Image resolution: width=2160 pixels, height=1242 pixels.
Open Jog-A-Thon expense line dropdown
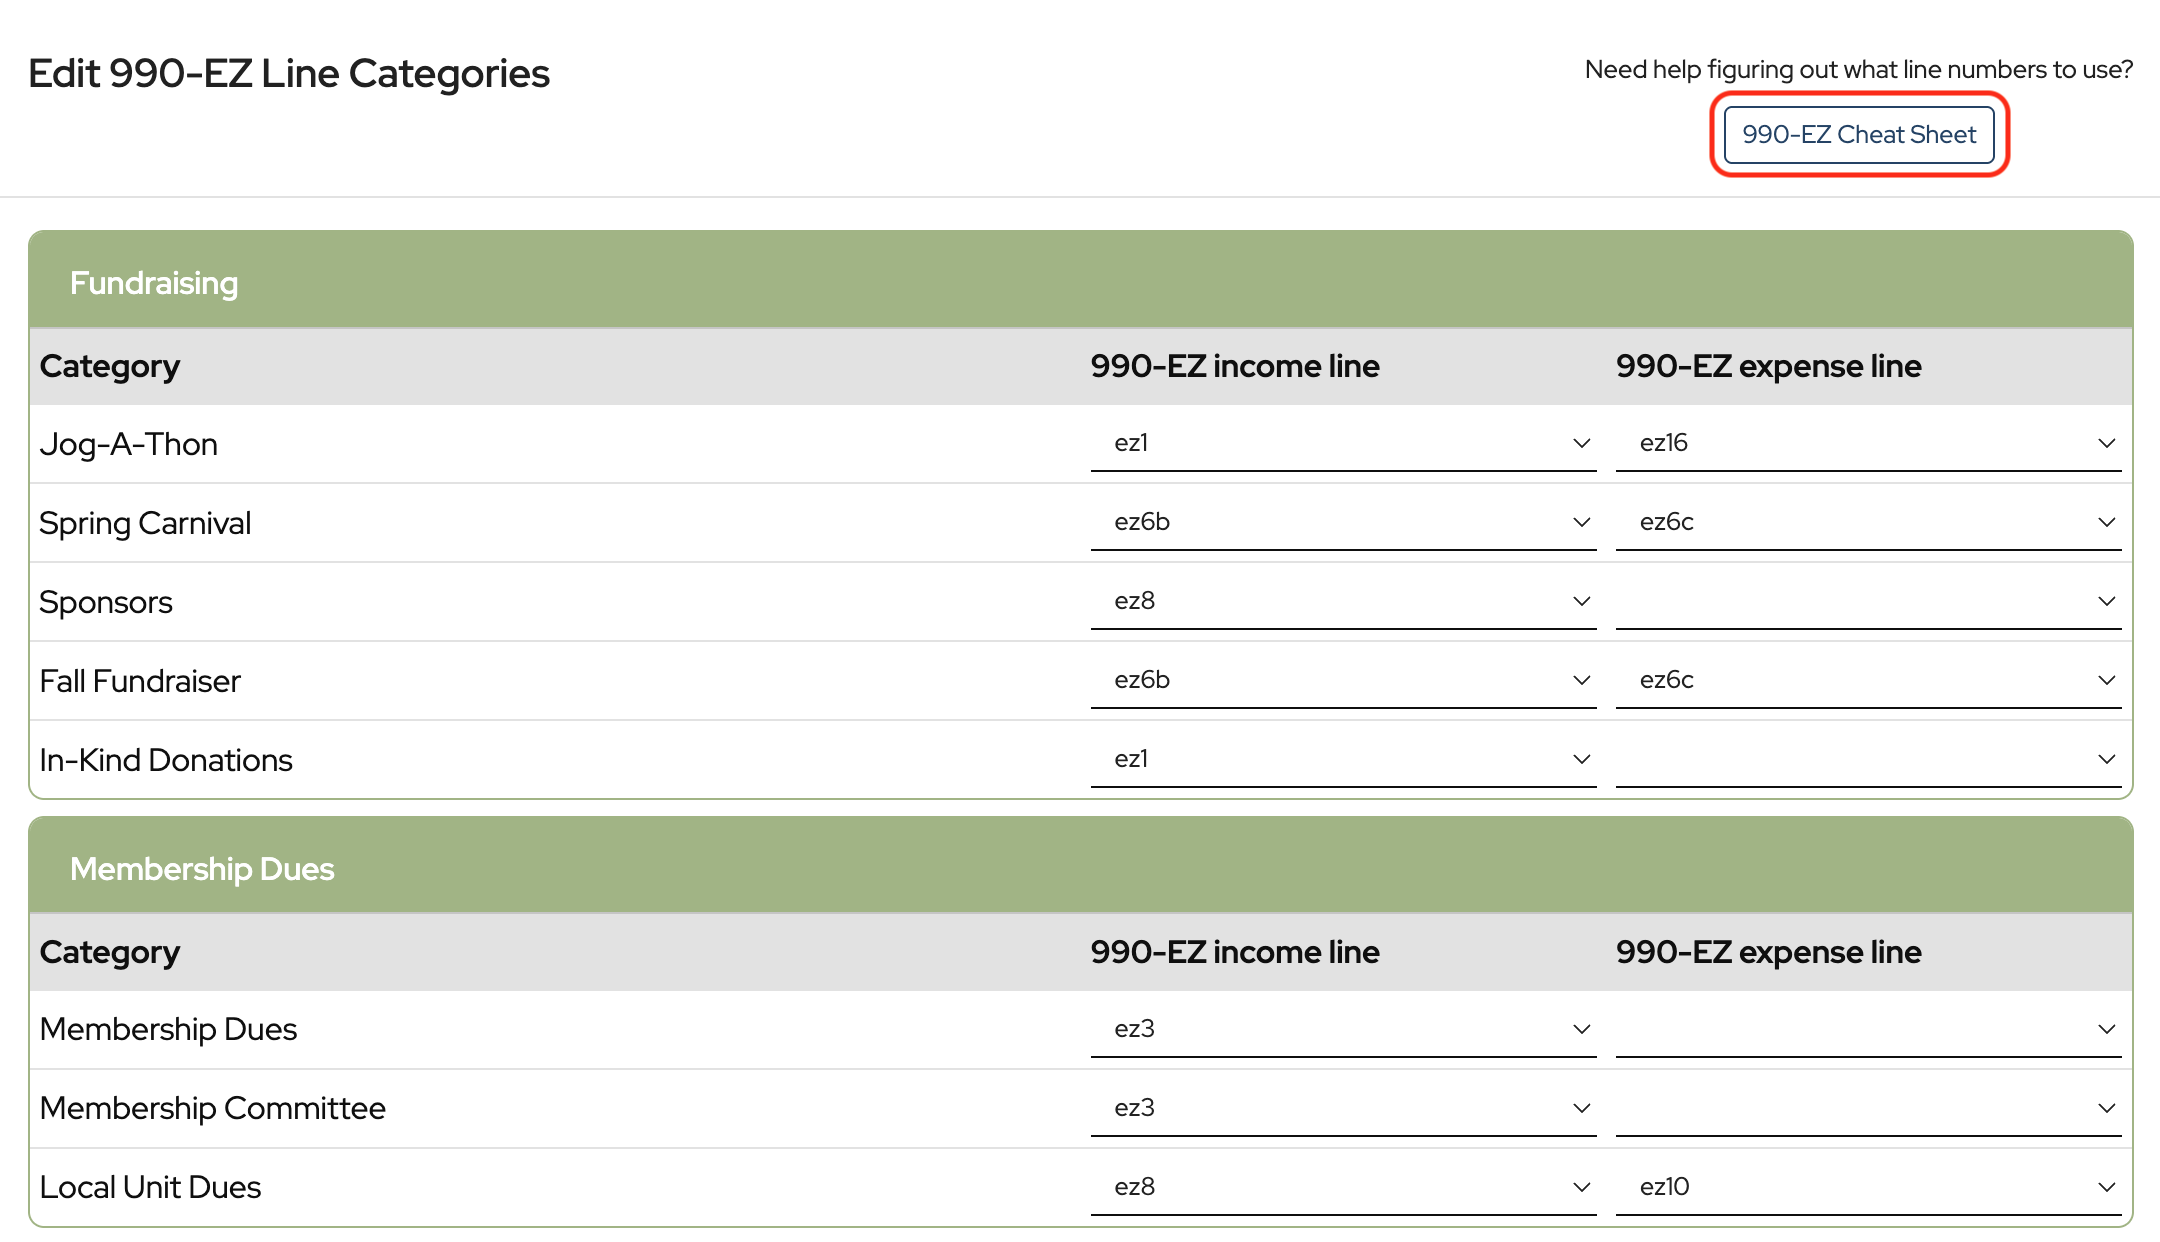(x=1867, y=443)
